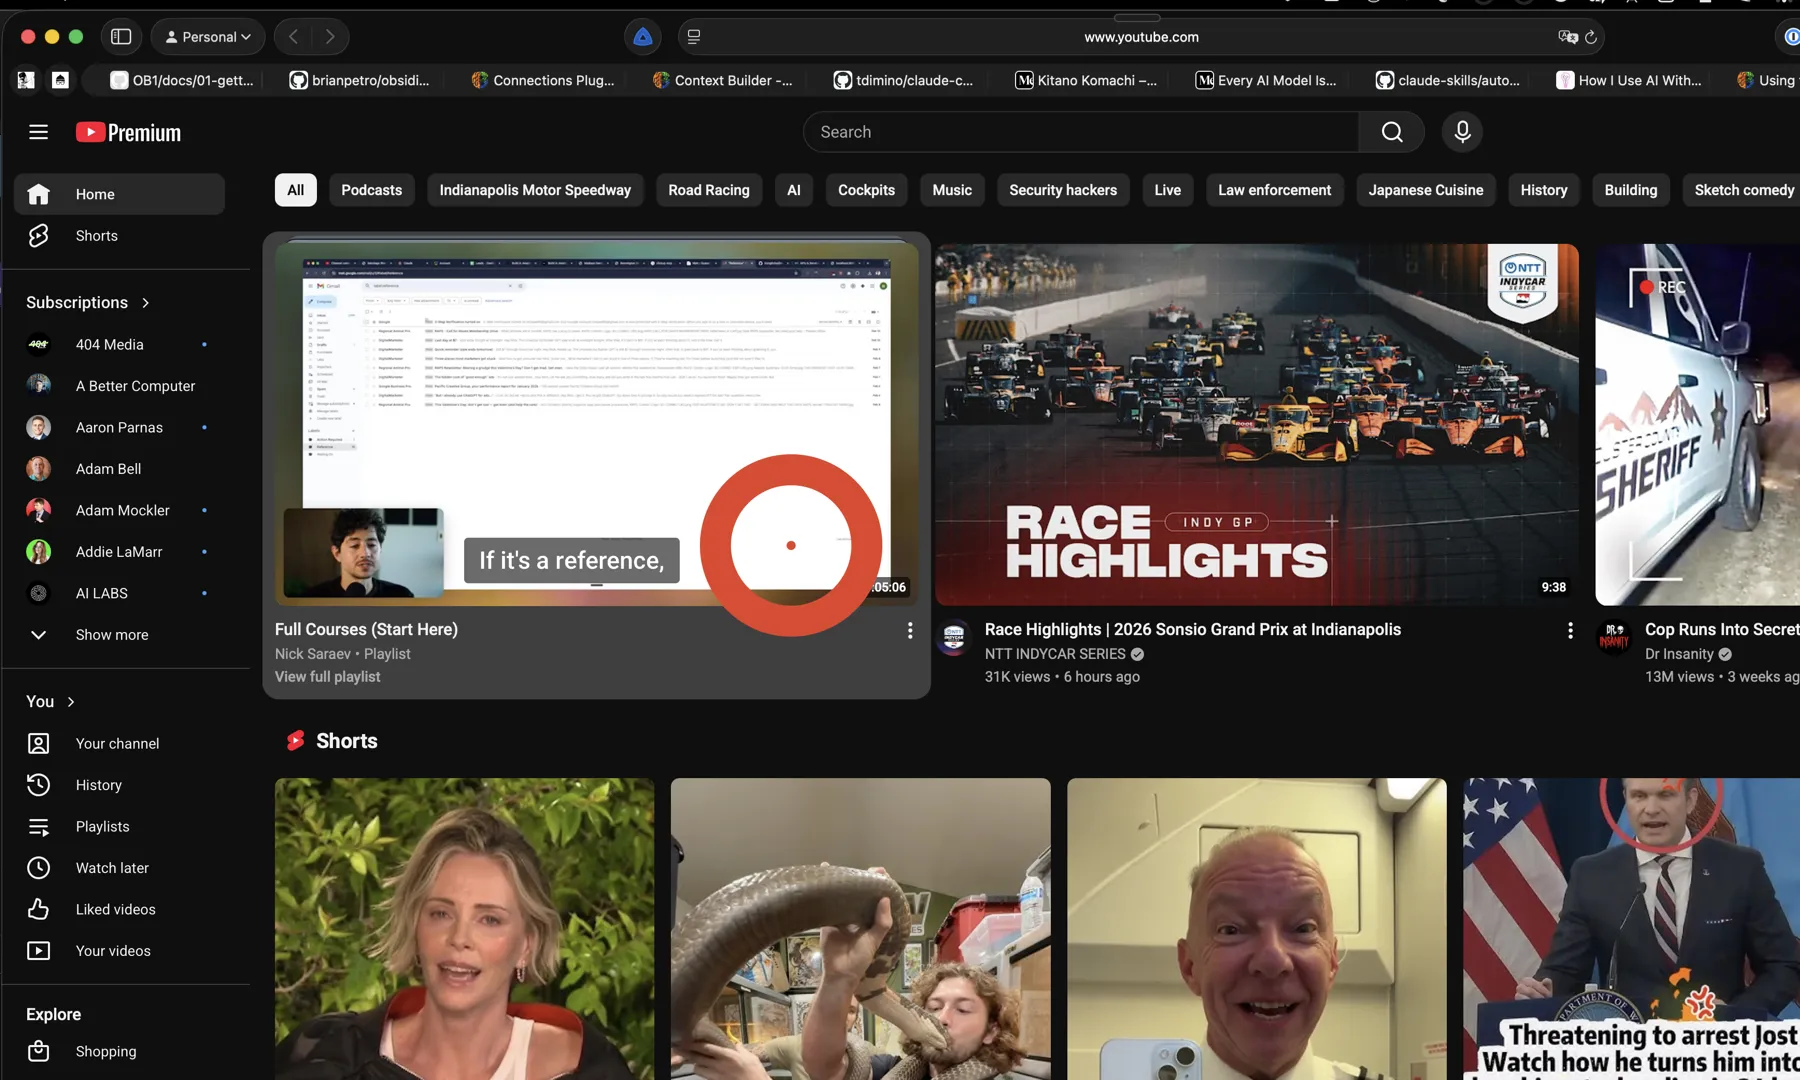Screen dimensions: 1800x1080
Task: Select the Indianapolis Motor Speedway chip
Action: [535, 190]
